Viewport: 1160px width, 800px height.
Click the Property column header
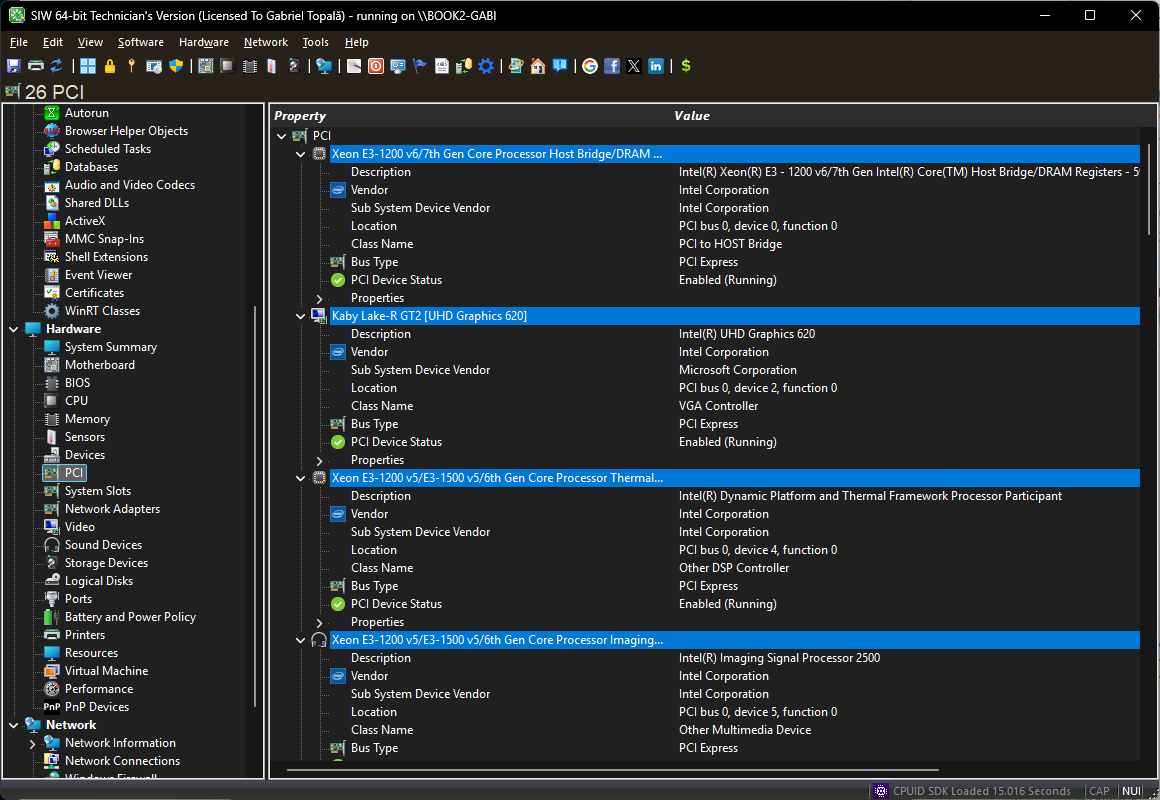(x=300, y=115)
